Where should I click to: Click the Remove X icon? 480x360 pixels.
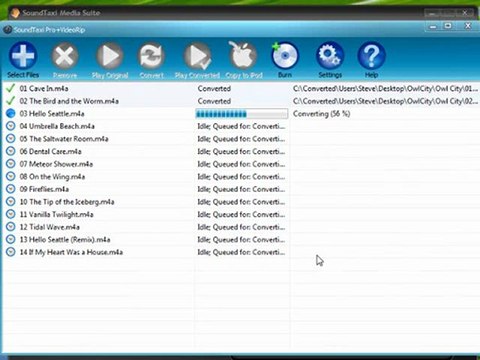pyautogui.click(x=65, y=55)
